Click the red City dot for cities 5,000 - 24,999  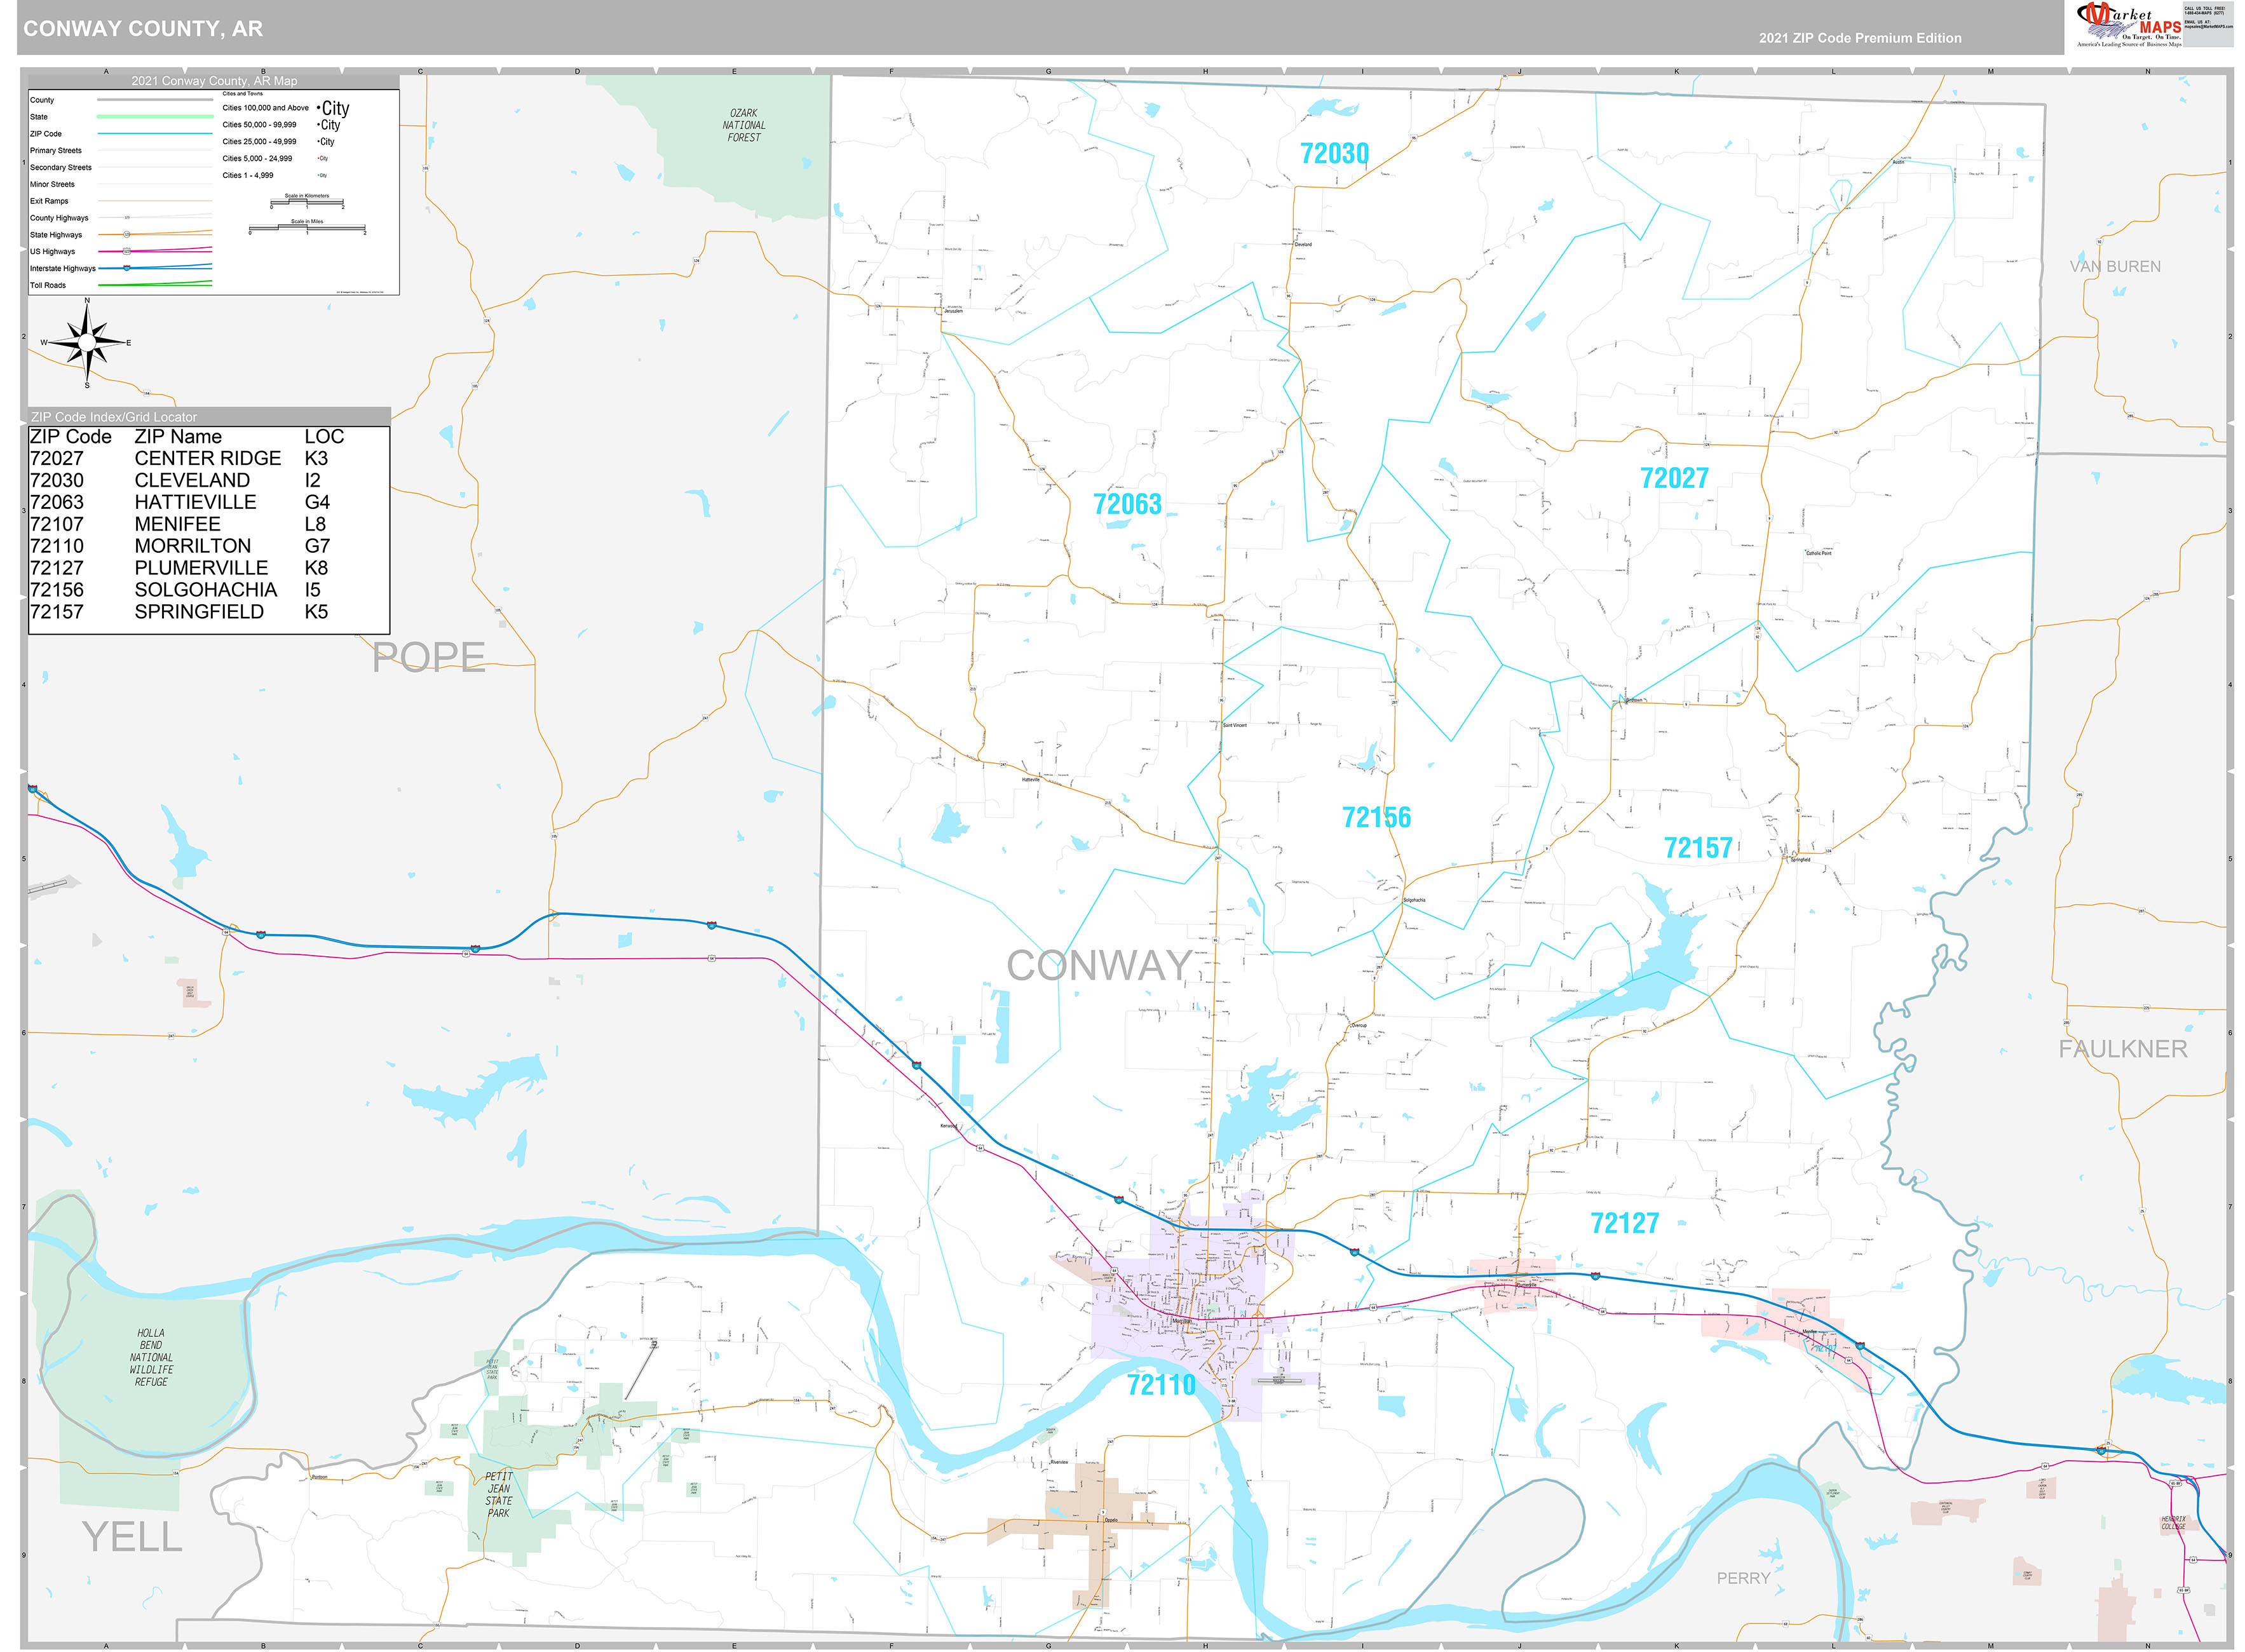(x=319, y=158)
